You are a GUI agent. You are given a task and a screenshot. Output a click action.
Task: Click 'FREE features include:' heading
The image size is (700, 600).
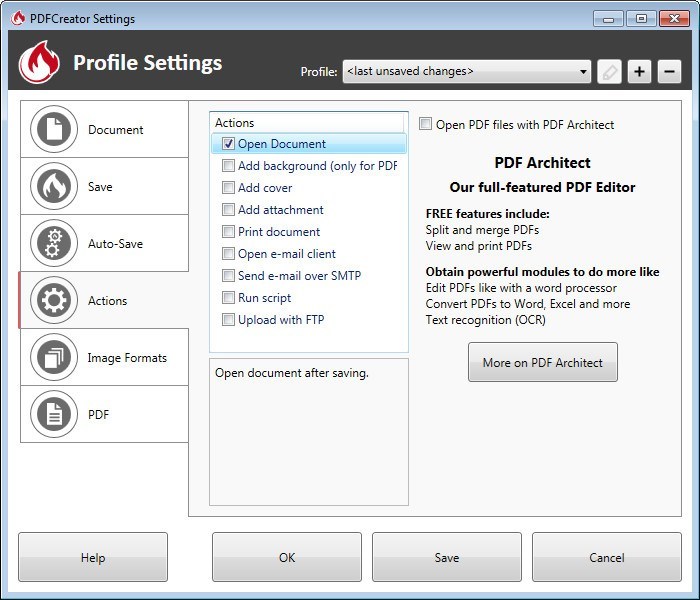tap(488, 214)
